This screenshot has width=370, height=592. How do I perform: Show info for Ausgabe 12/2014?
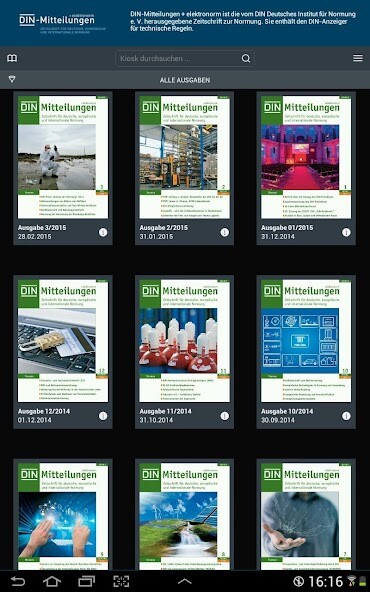pyautogui.click(x=103, y=416)
